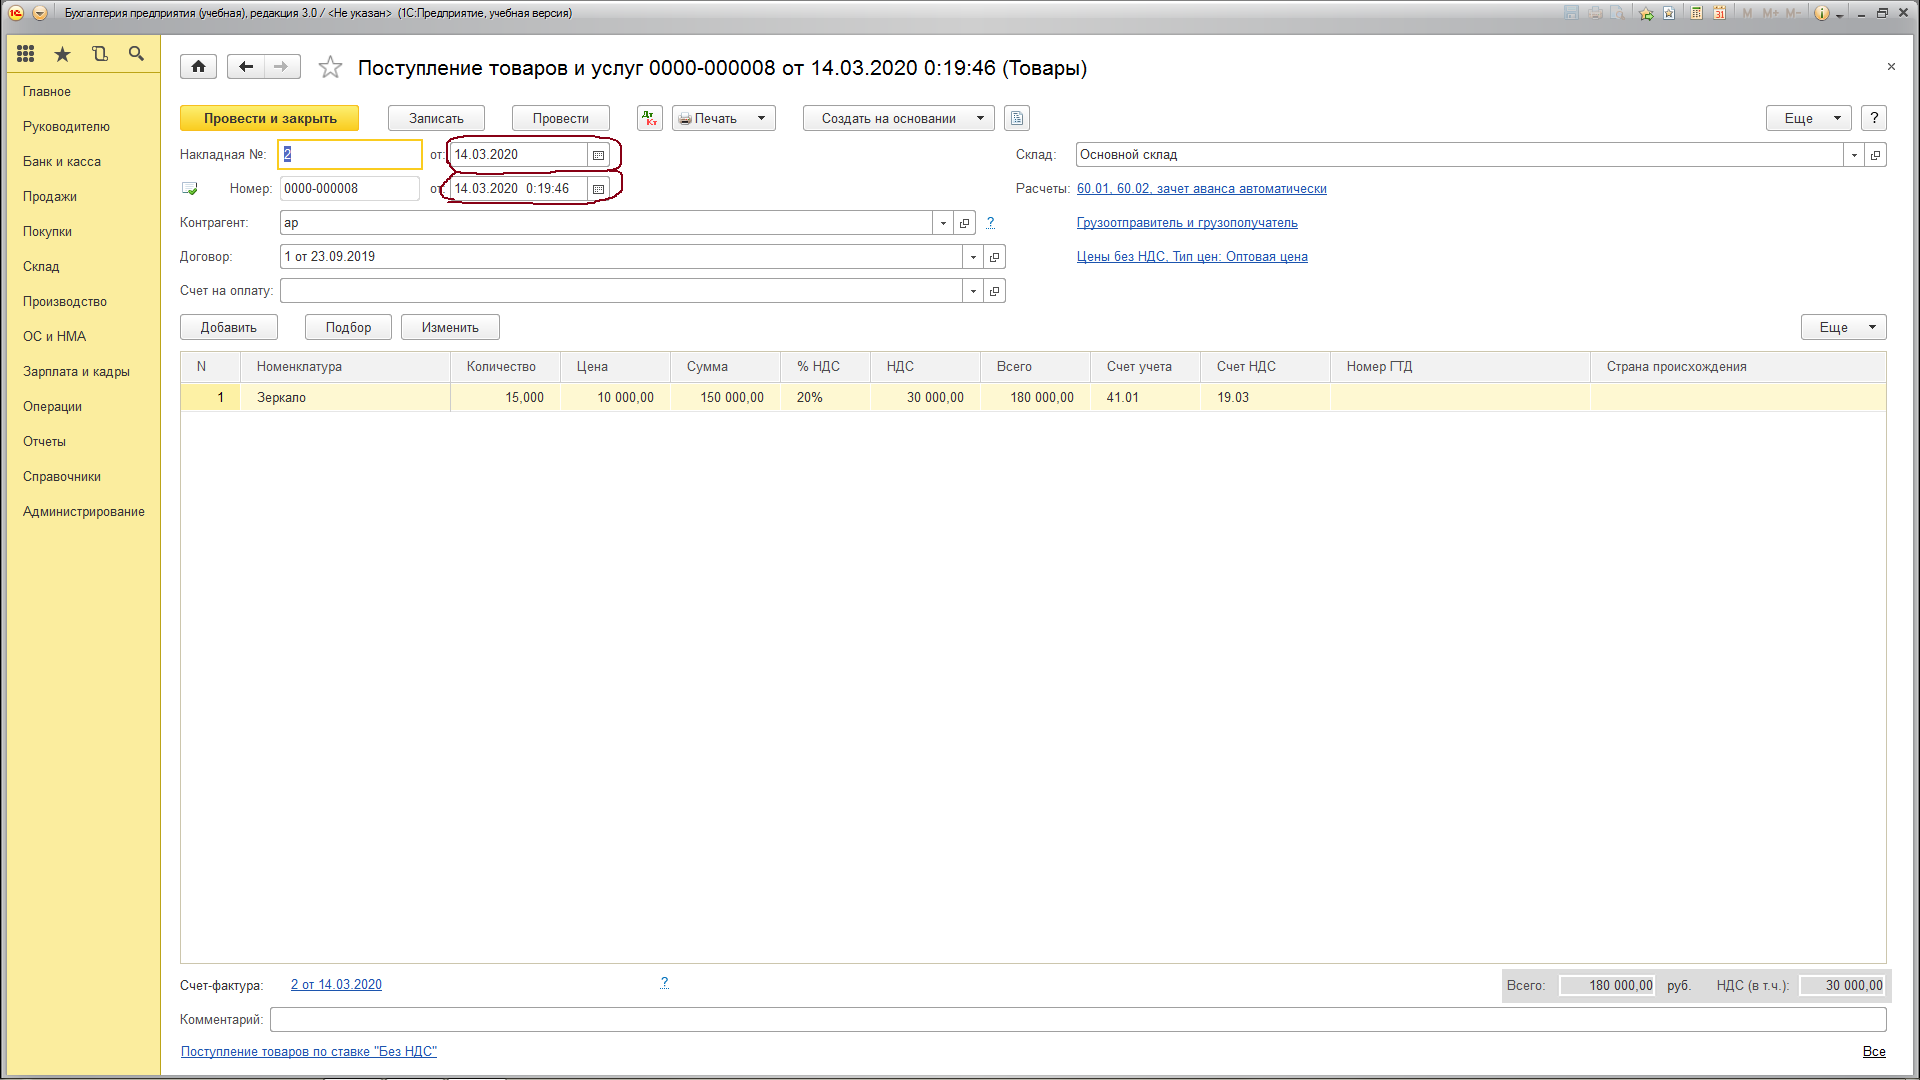Expand the Печать dropdown arrow

[x=761, y=118]
